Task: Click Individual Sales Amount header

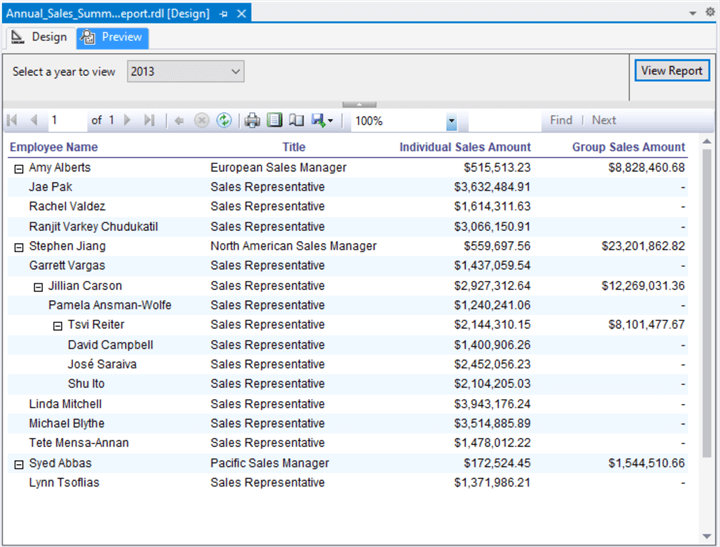Action: click(x=465, y=147)
